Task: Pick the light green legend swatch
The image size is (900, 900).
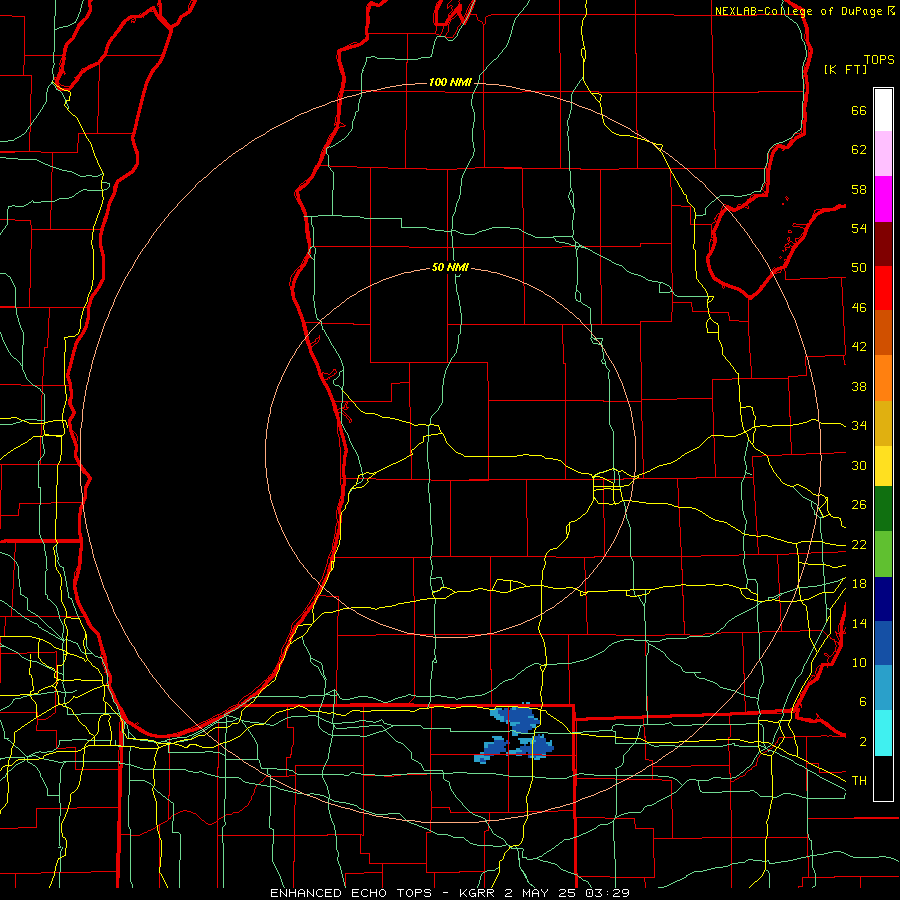Action: [x=883, y=554]
